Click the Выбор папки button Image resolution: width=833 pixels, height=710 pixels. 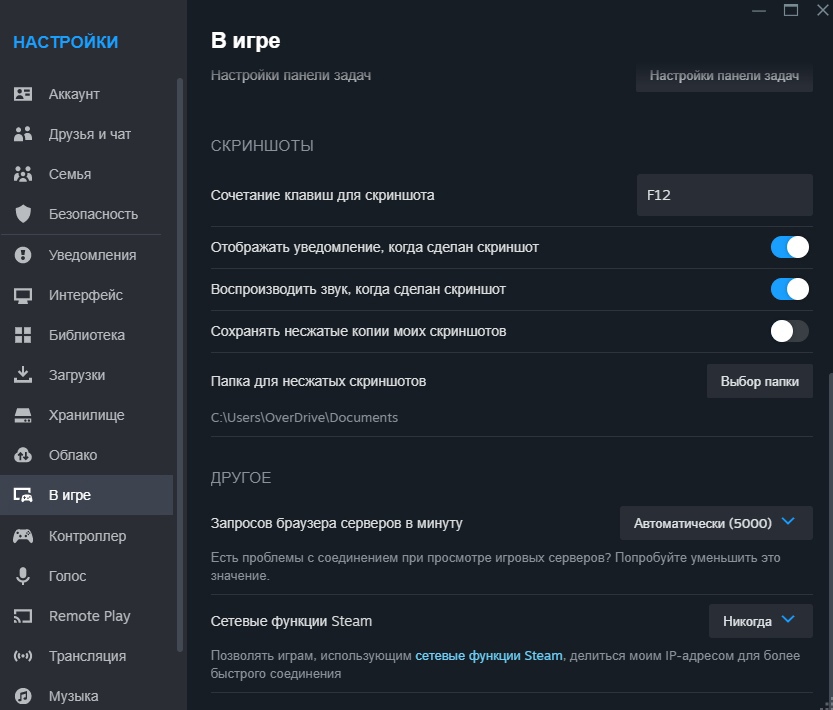point(760,381)
